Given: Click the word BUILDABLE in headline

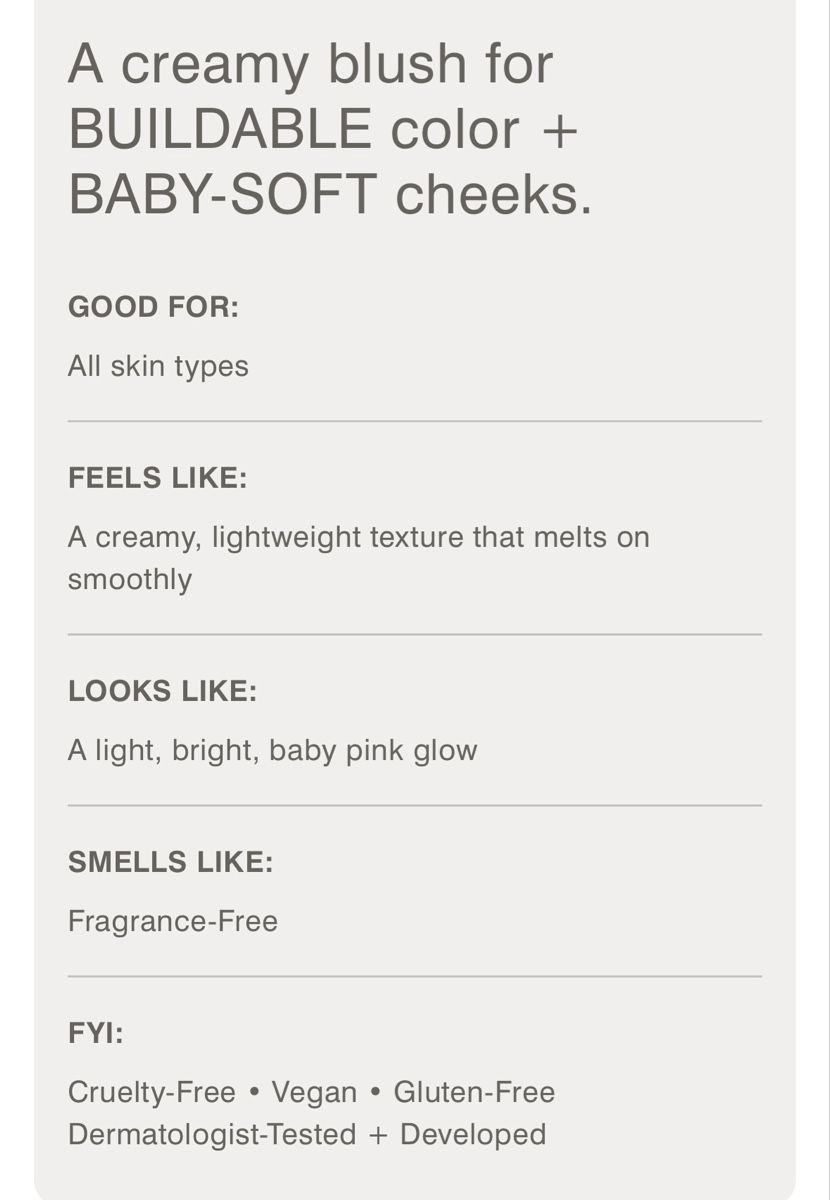Looking at the screenshot, I should (221, 130).
